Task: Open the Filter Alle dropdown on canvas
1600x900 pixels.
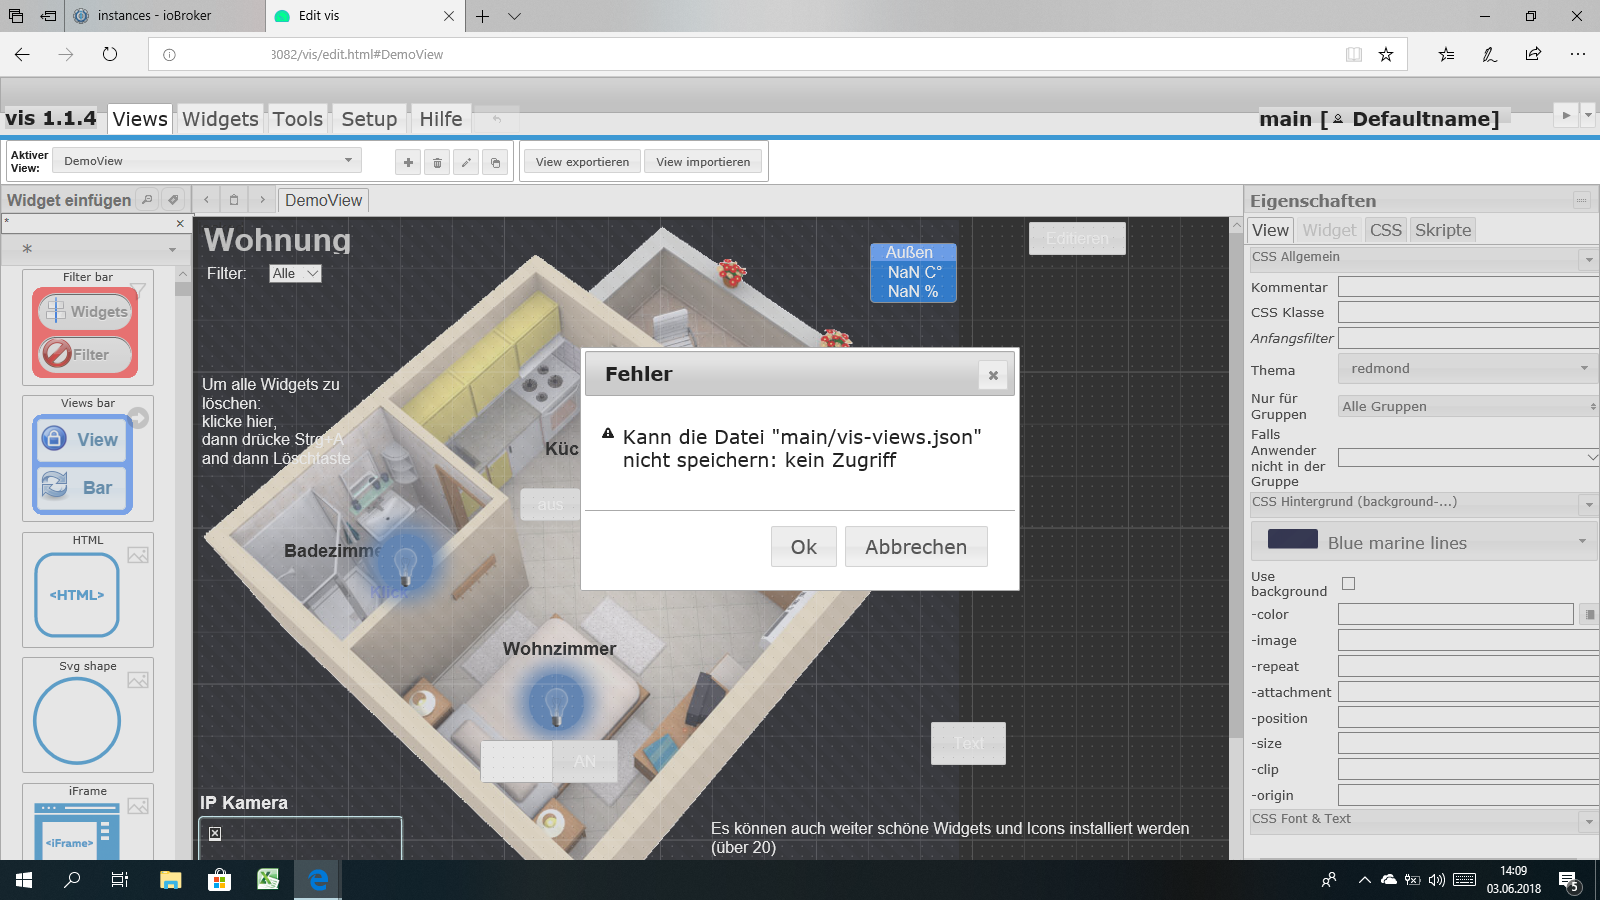Action: [296, 273]
